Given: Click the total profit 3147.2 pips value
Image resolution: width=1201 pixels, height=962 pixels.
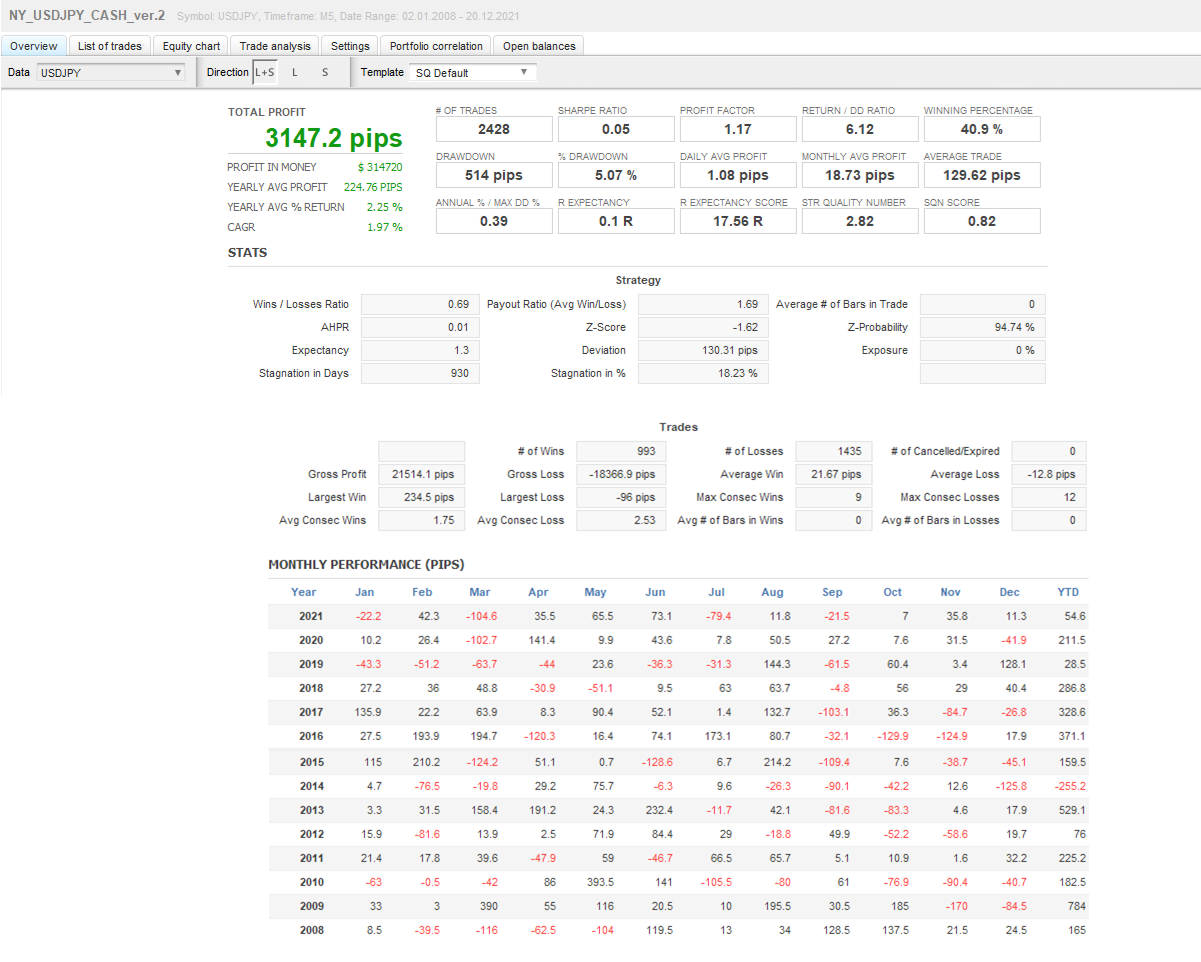Looking at the screenshot, I should 334,138.
